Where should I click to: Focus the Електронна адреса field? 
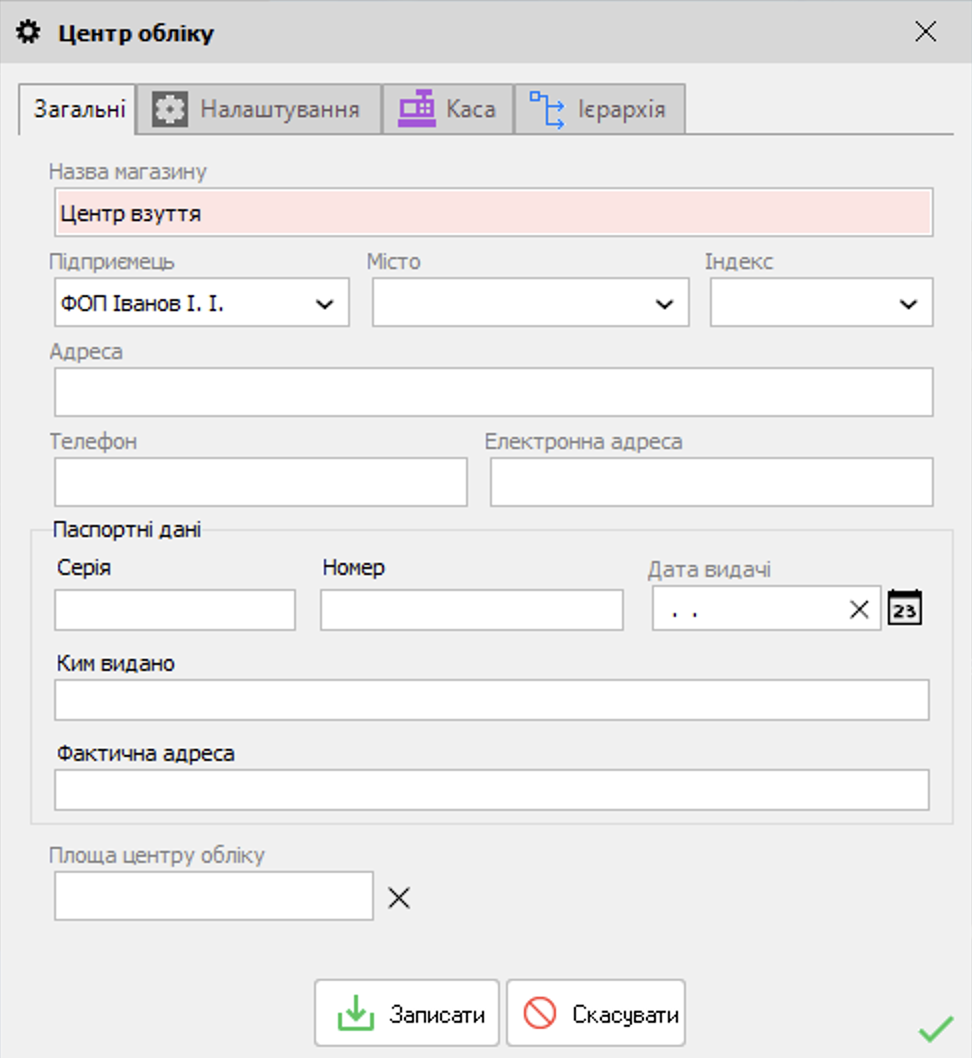pyautogui.click(x=712, y=482)
